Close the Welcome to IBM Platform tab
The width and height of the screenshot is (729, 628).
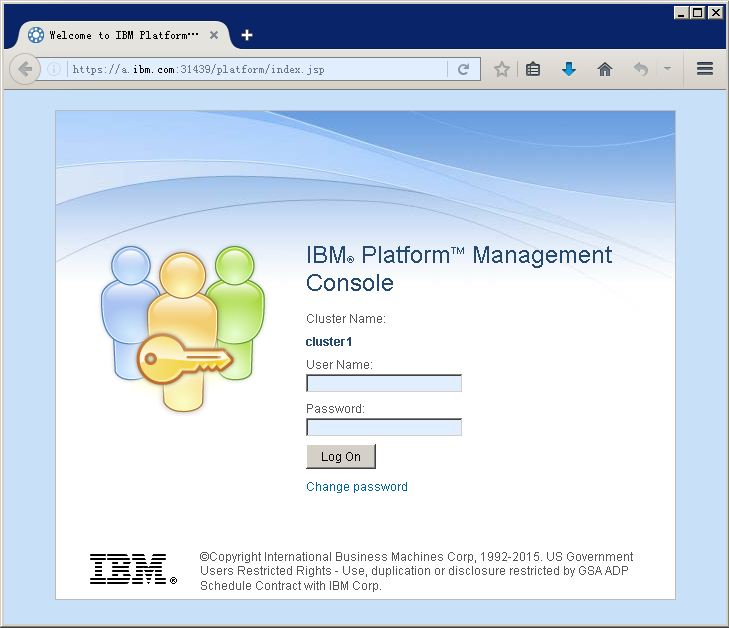click(214, 35)
